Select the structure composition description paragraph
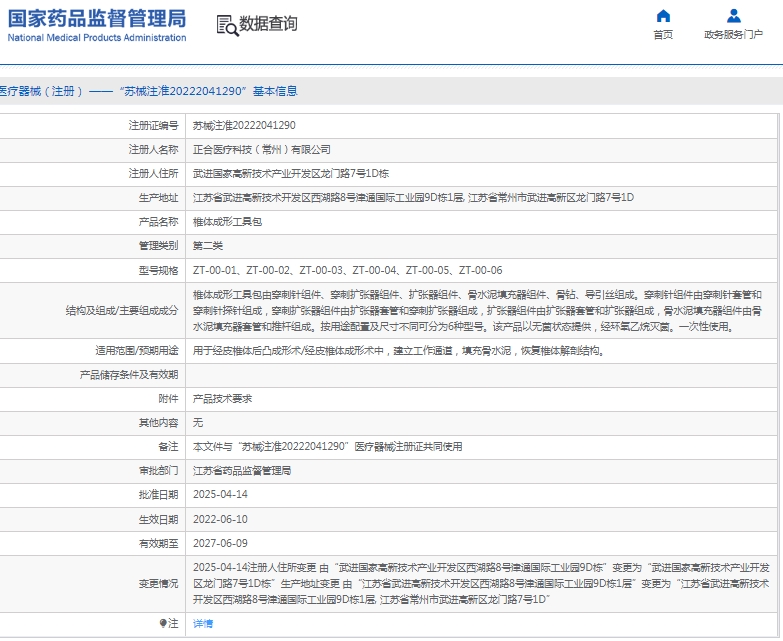 (477, 311)
